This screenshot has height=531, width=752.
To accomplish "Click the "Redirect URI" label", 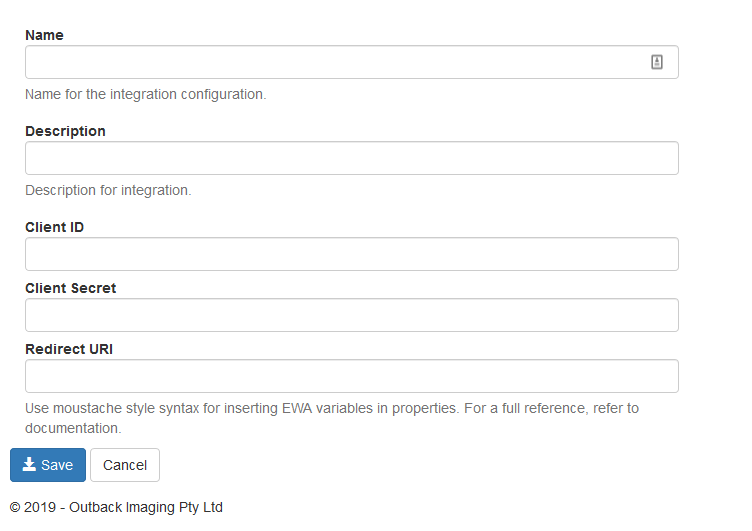I will (x=69, y=349).
